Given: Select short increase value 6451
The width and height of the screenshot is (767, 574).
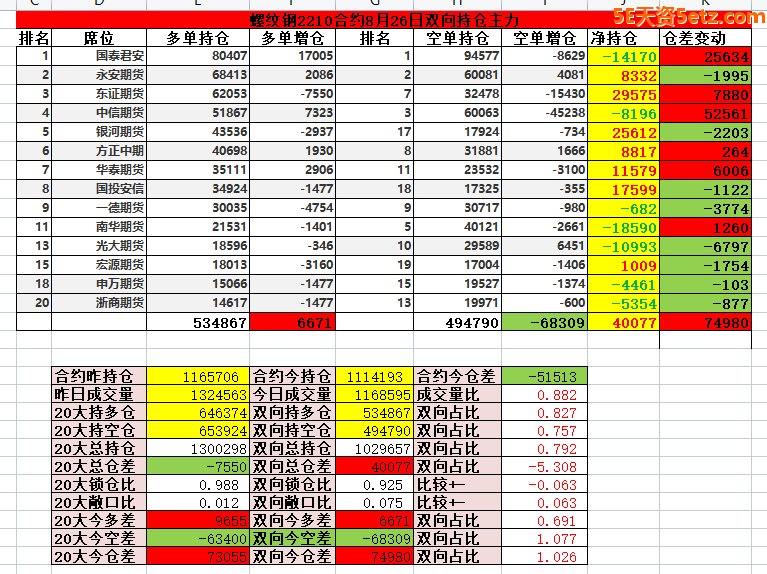Looking at the screenshot, I should [544, 246].
